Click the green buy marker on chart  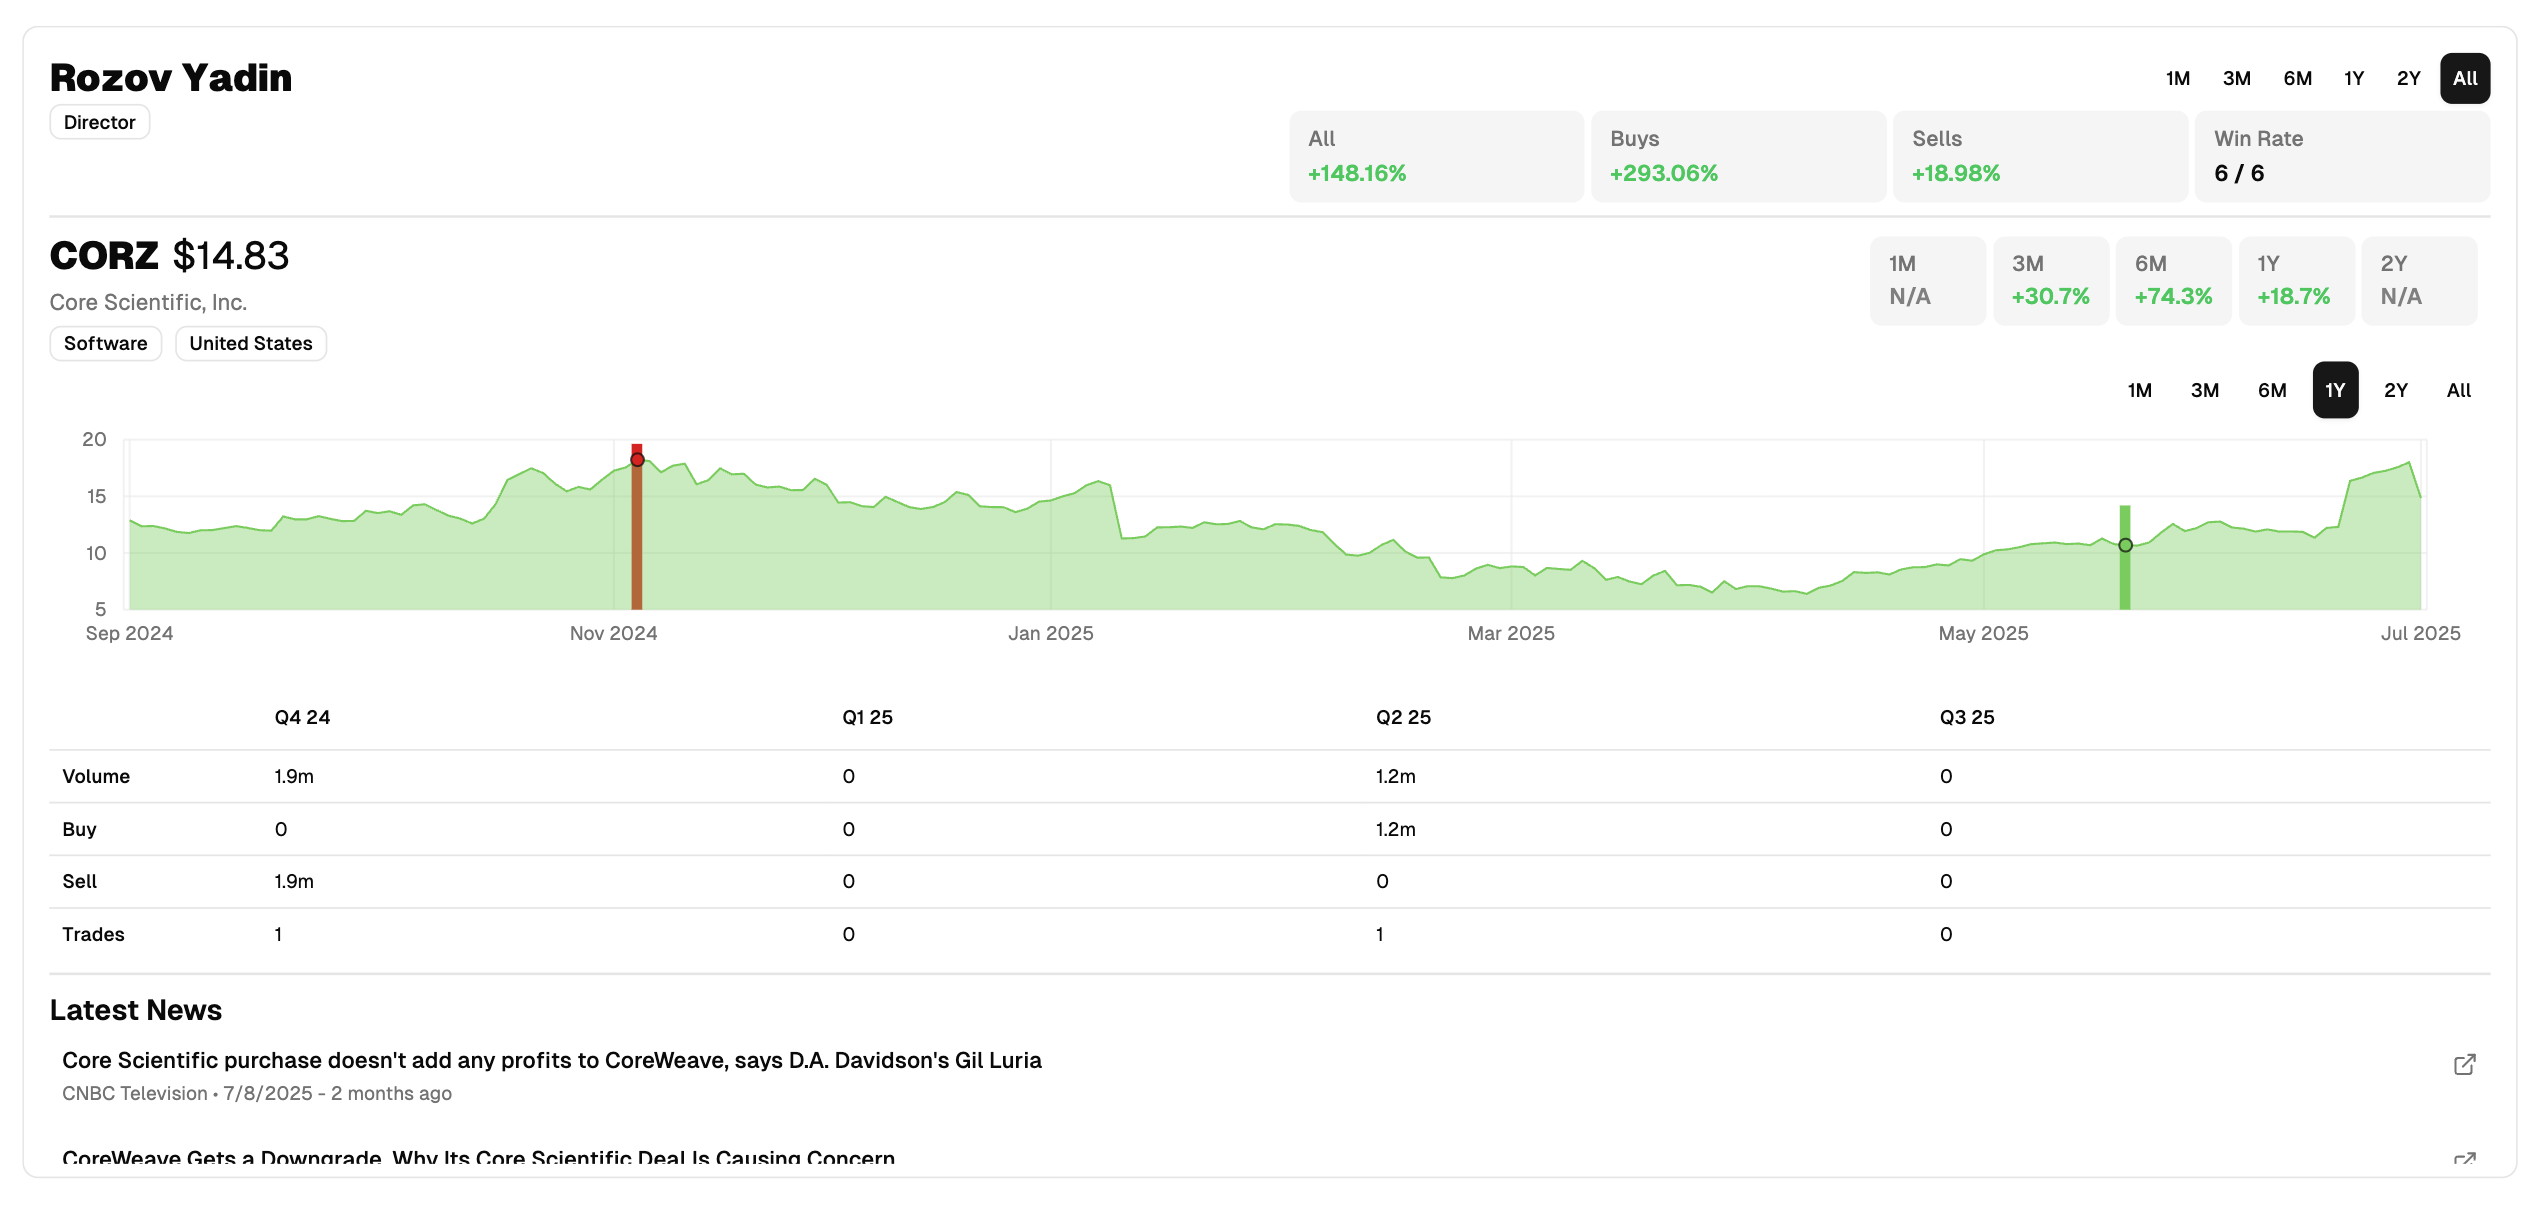point(2125,545)
